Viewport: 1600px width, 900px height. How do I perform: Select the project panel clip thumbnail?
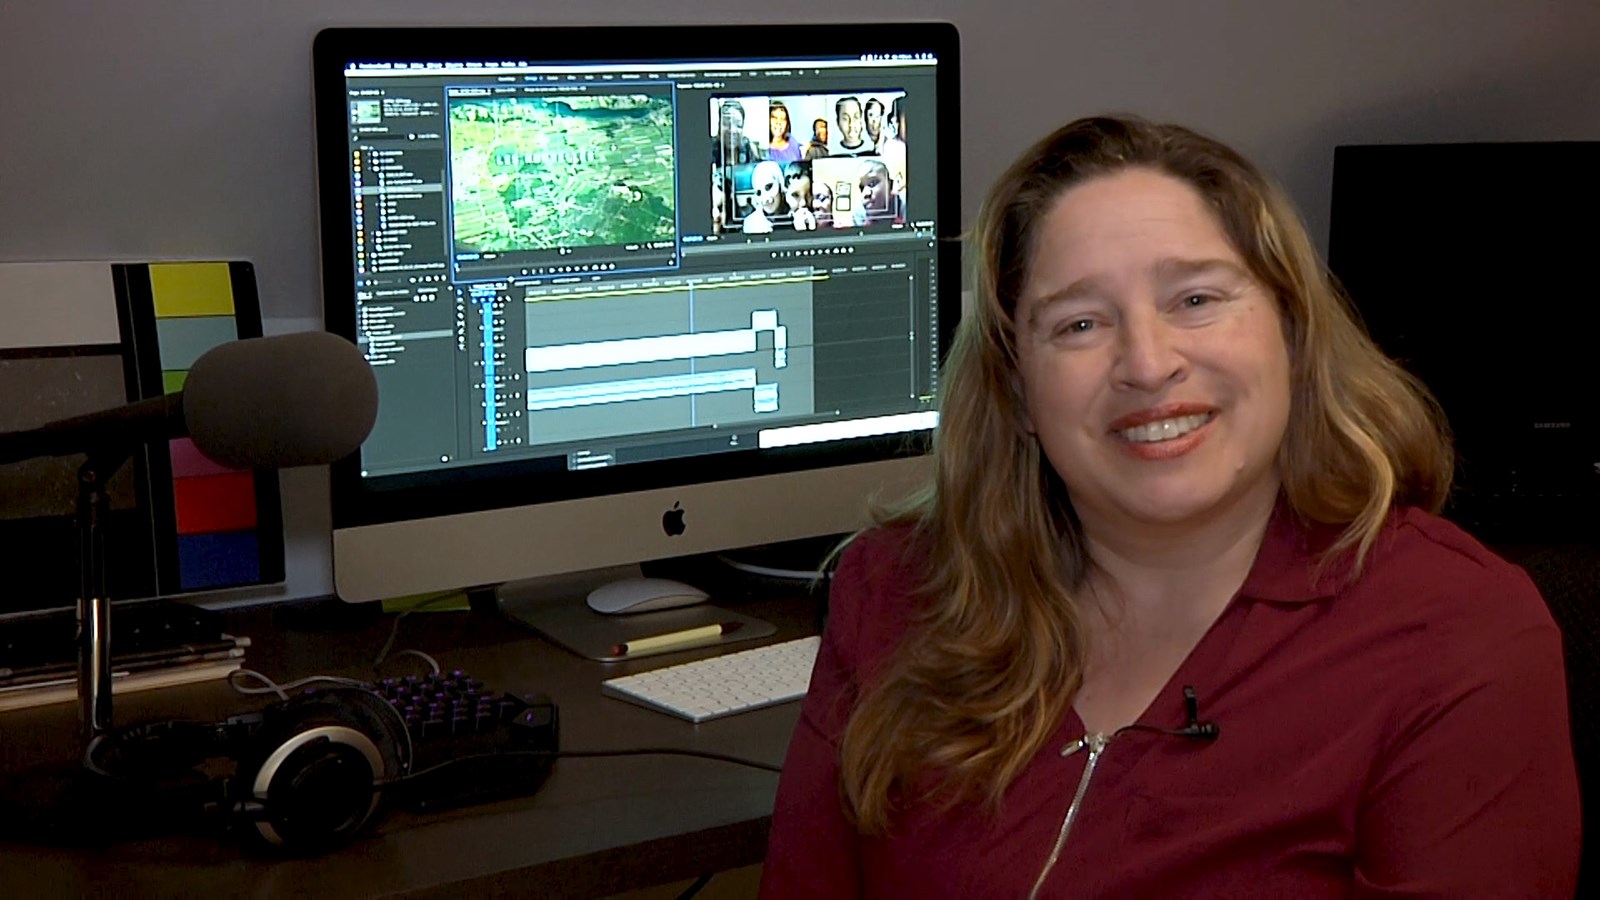[365, 112]
